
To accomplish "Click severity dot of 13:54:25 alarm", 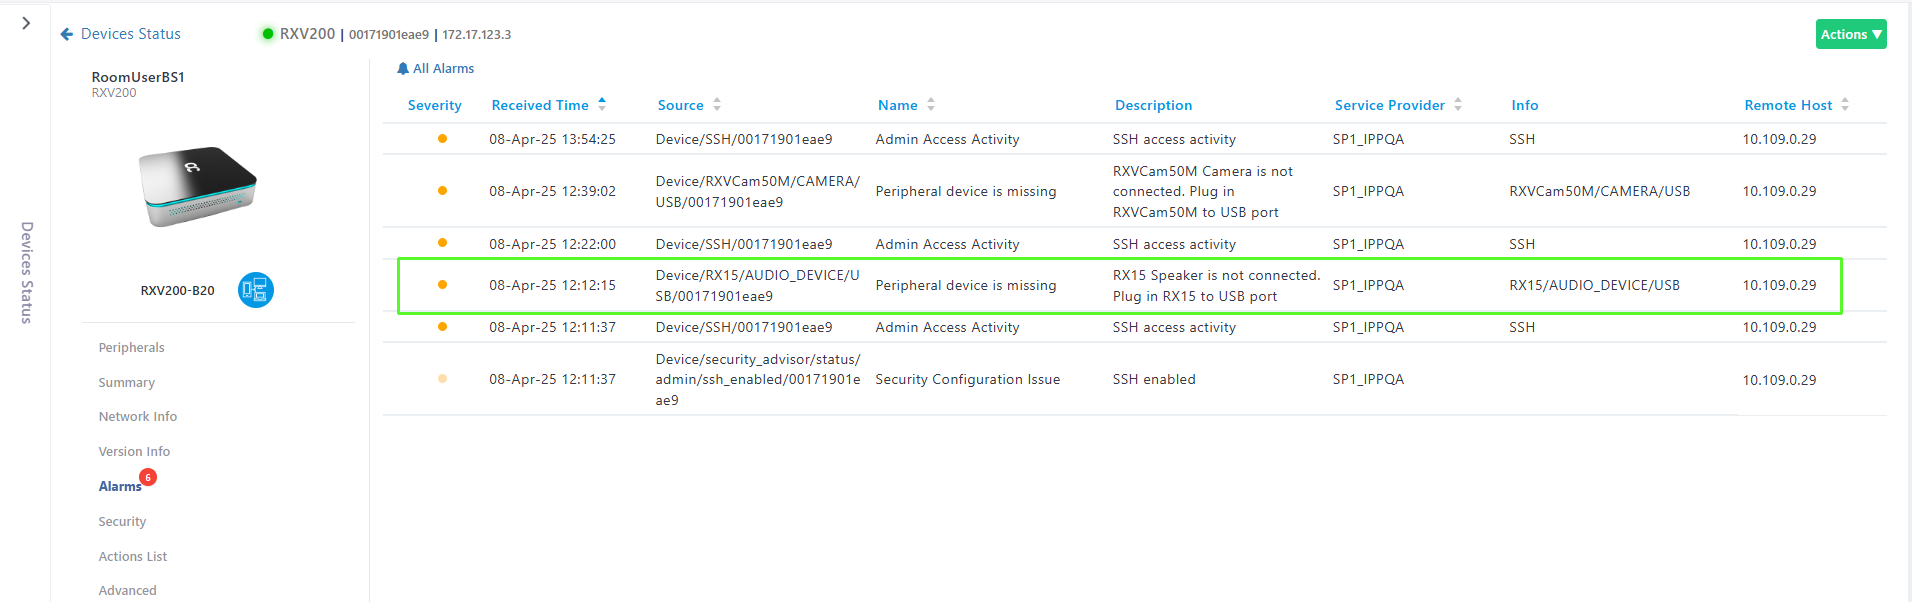I will pos(442,139).
